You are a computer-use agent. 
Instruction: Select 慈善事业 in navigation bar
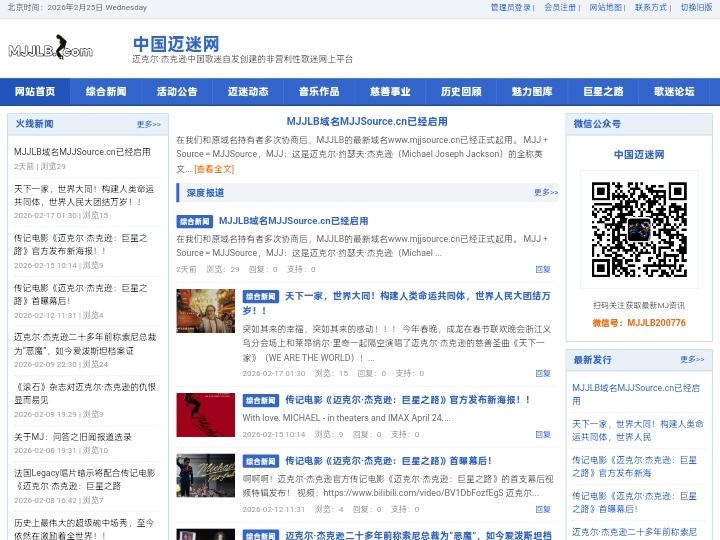coord(389,92)
